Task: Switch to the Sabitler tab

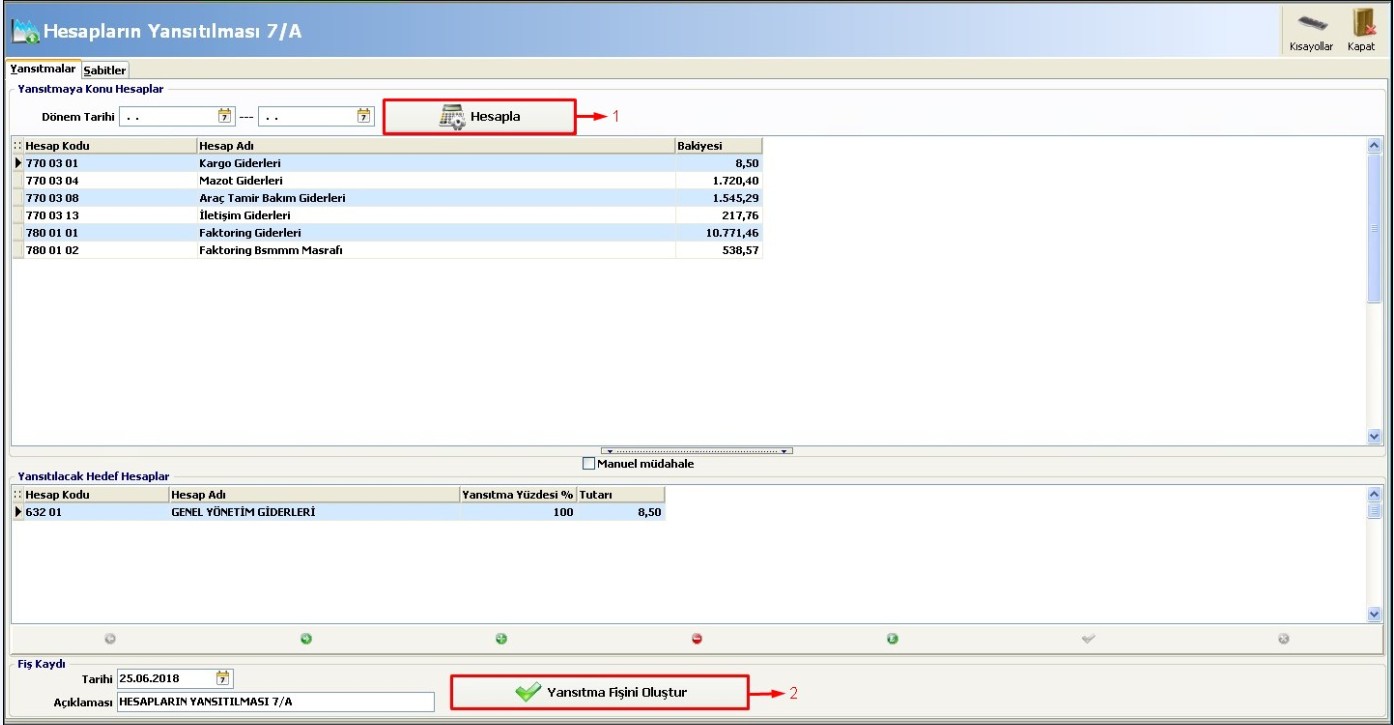Action: [104, 70]
